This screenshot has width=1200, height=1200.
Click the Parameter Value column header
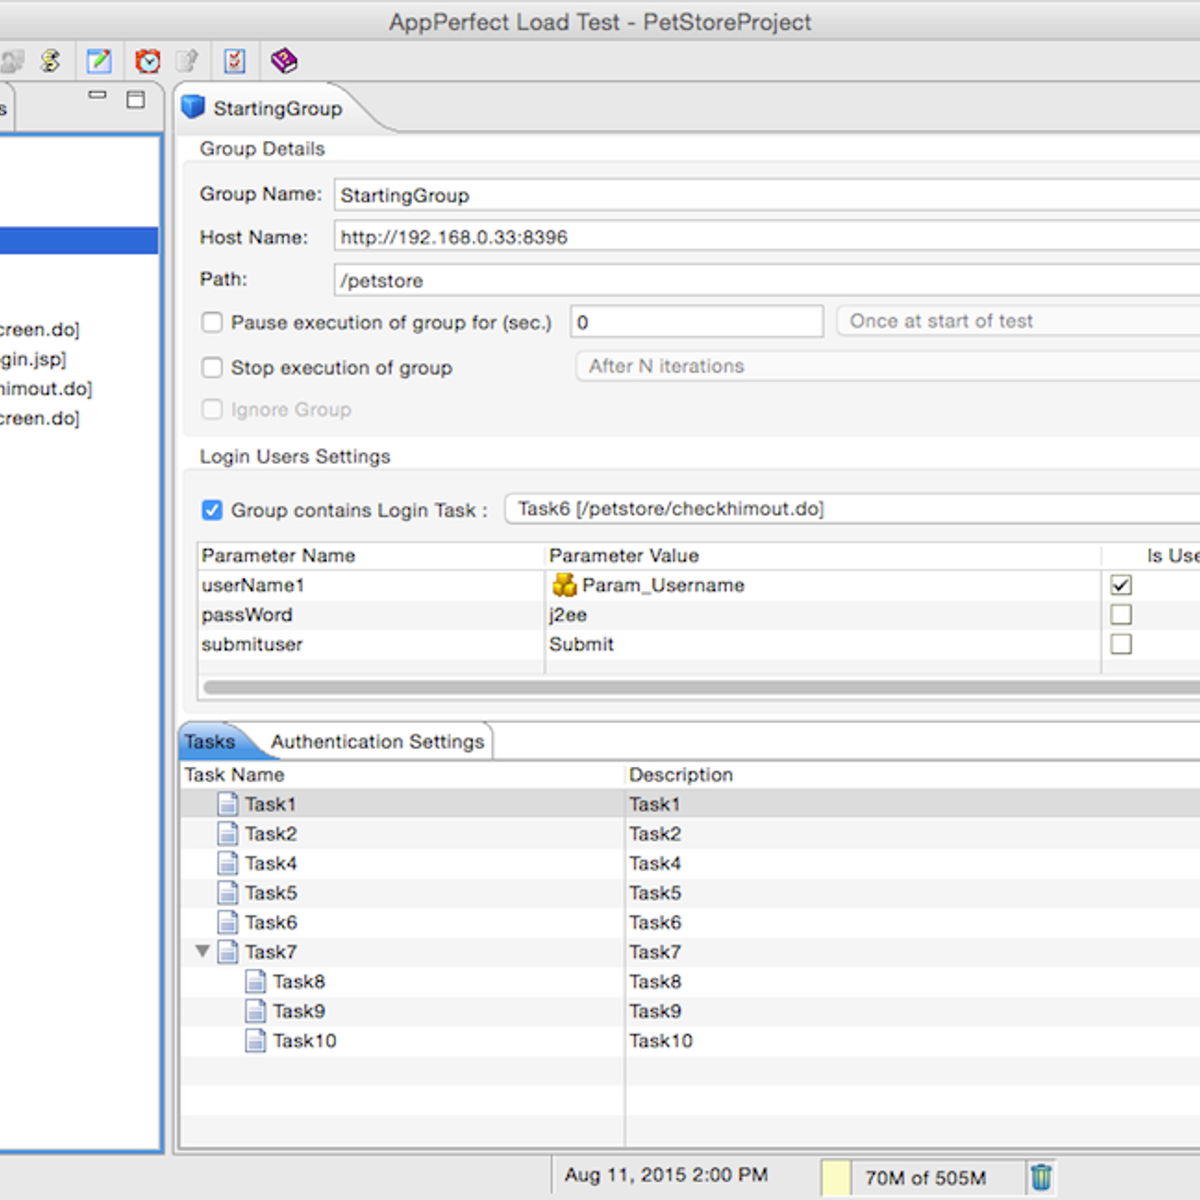(822, 556)
